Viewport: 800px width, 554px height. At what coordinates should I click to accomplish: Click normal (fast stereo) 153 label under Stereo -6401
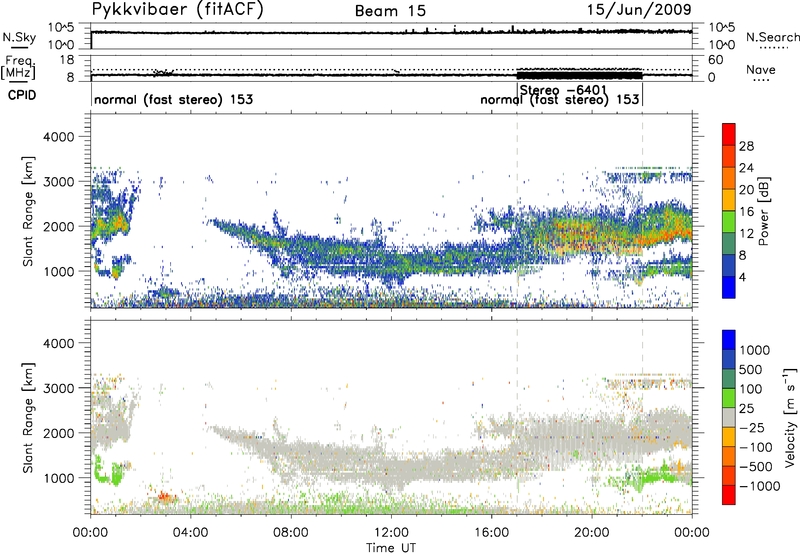coord(560,99)
